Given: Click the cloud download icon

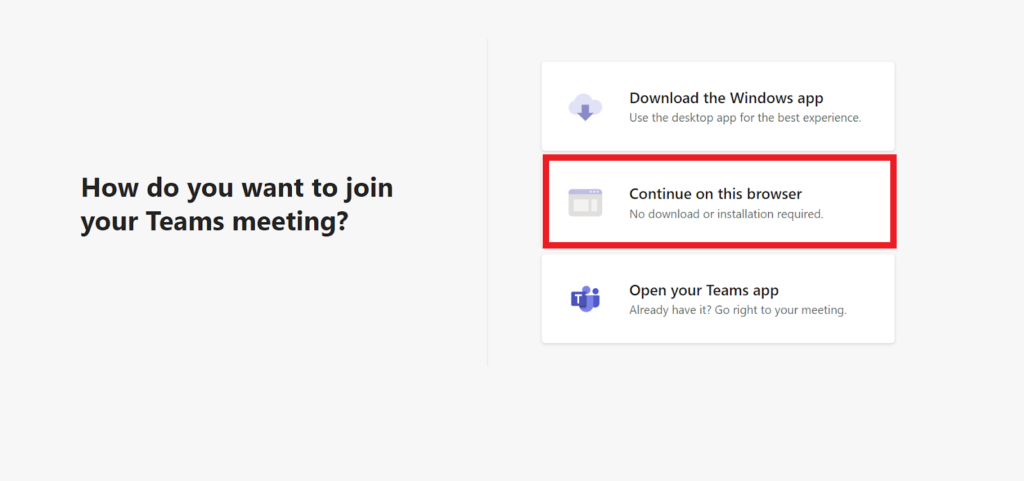Looking at the screenshot, I should tap(585, 105).
